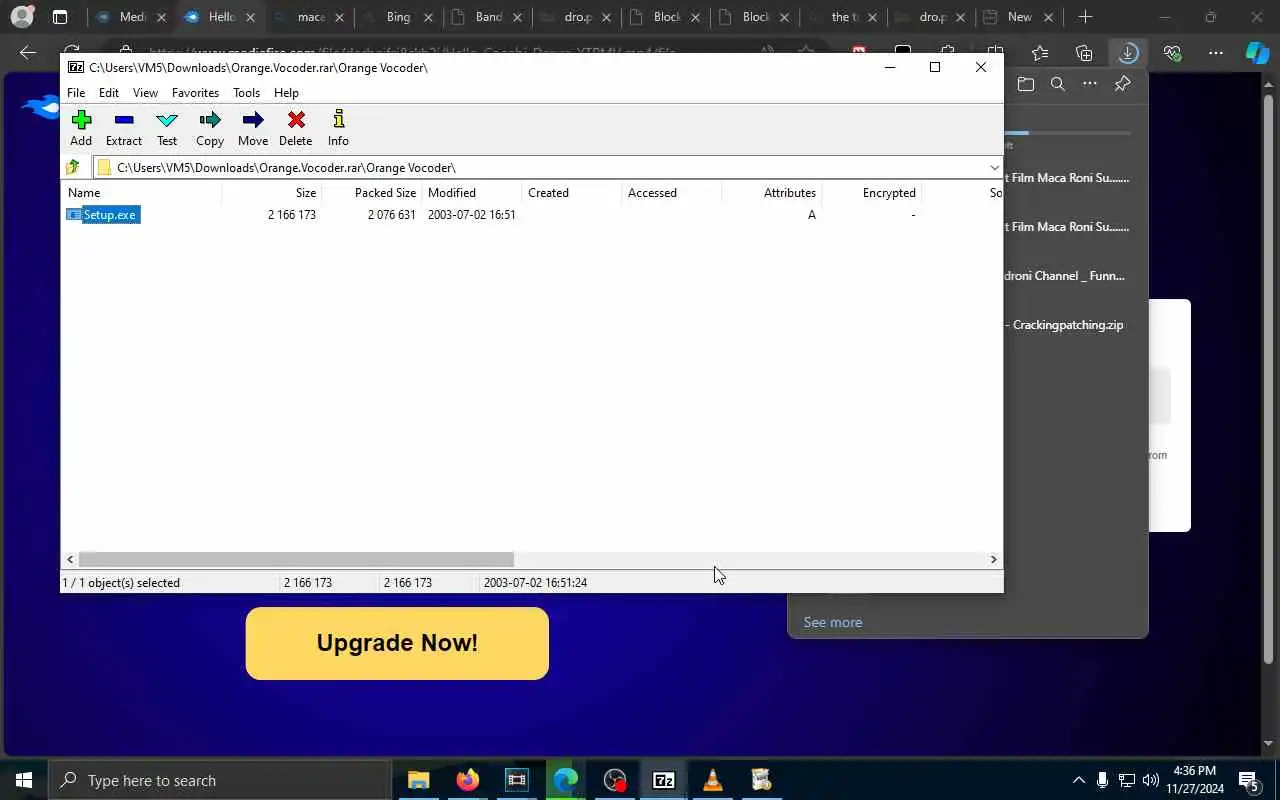1280x800 pixels.
Task: Click search icon in downloads panel
Action: (x=1057, y=84)
